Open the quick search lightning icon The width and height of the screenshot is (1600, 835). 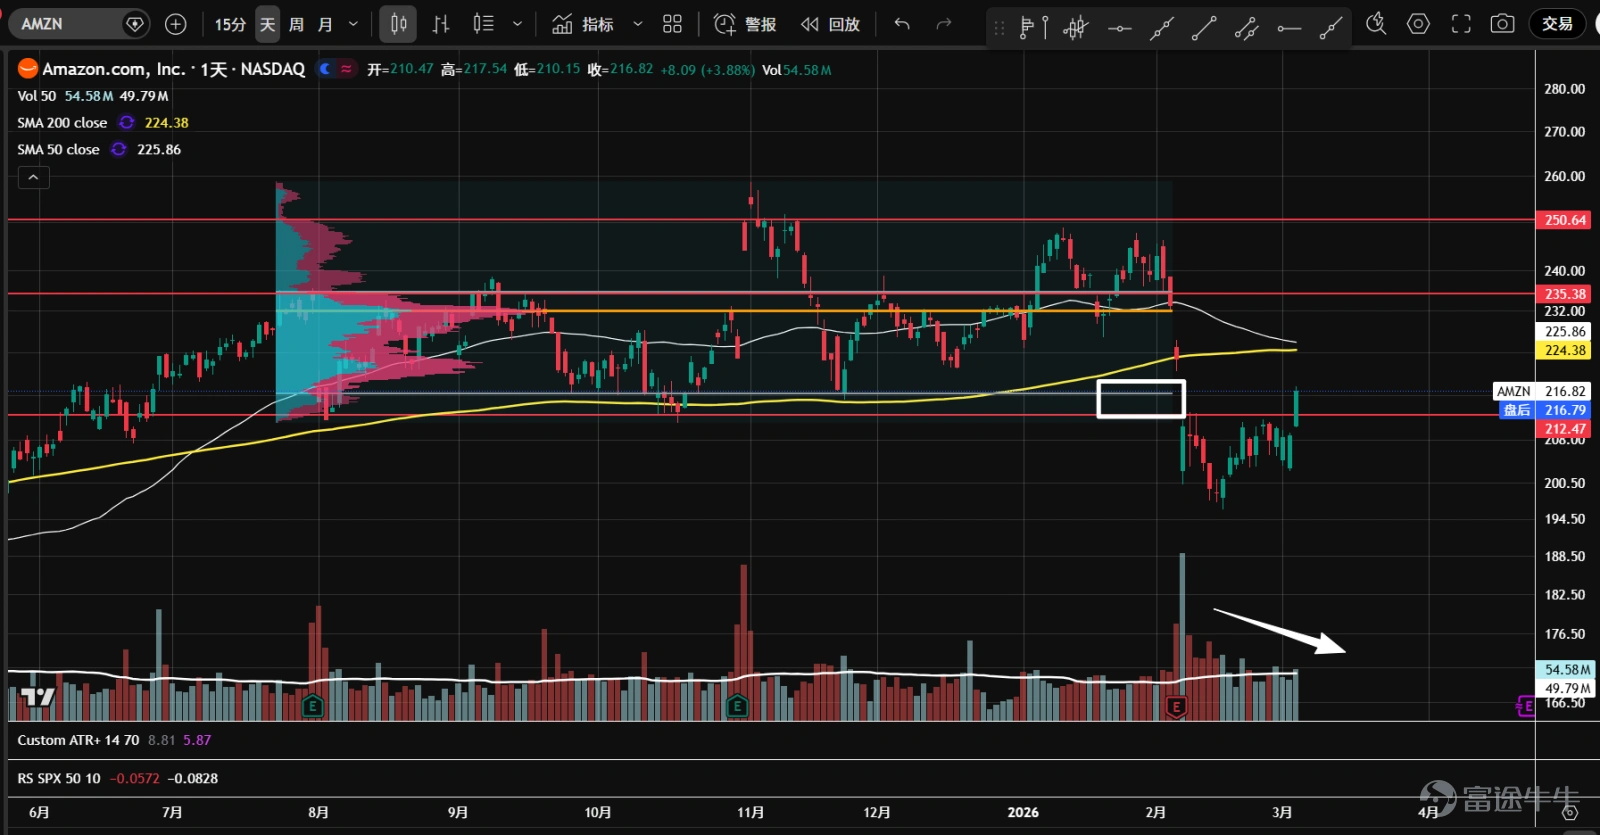(x=1376, y=24)
